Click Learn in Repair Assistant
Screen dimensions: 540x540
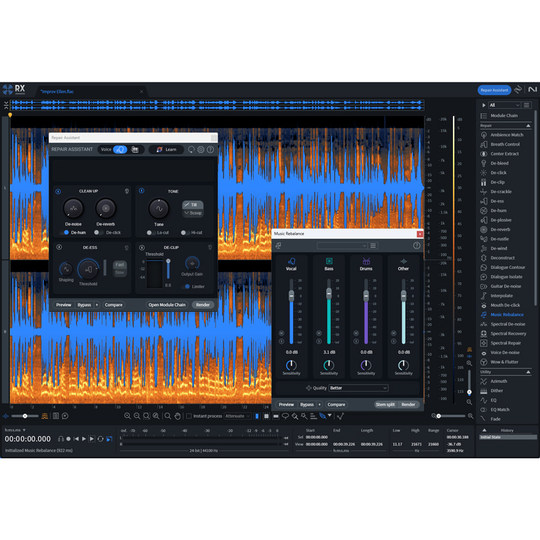166,149
